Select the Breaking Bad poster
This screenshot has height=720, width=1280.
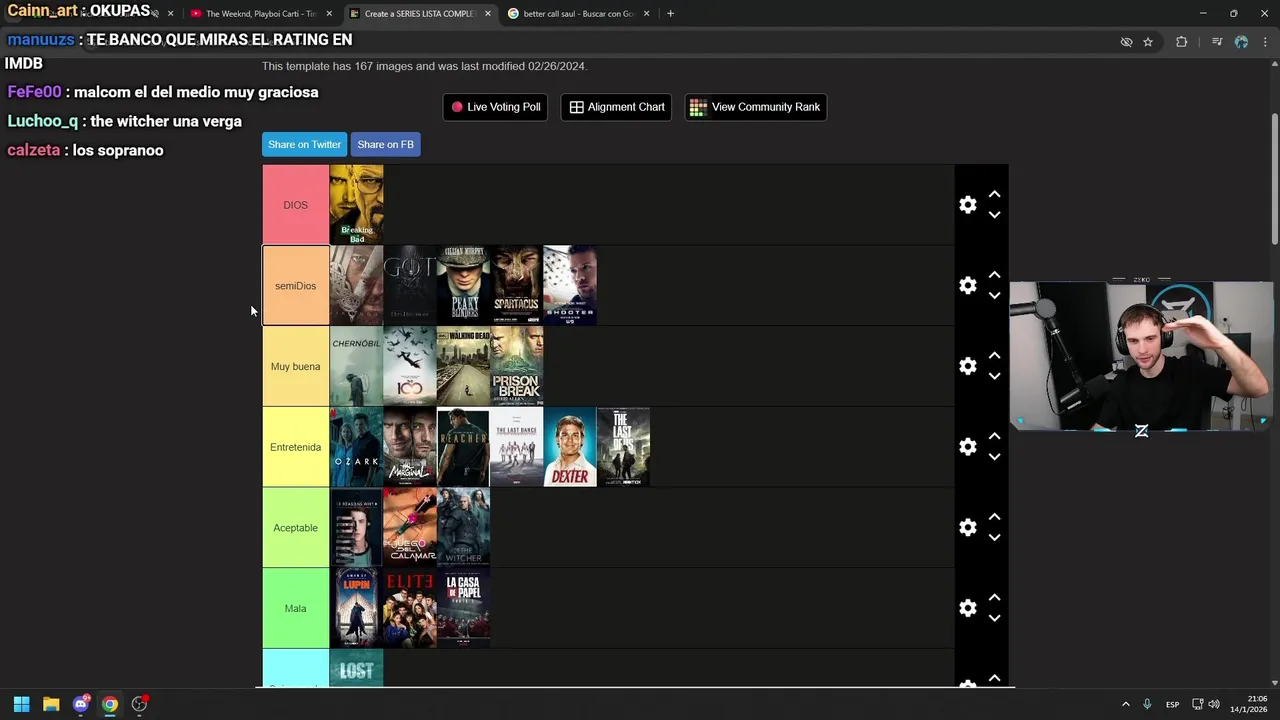click(356, 205)
